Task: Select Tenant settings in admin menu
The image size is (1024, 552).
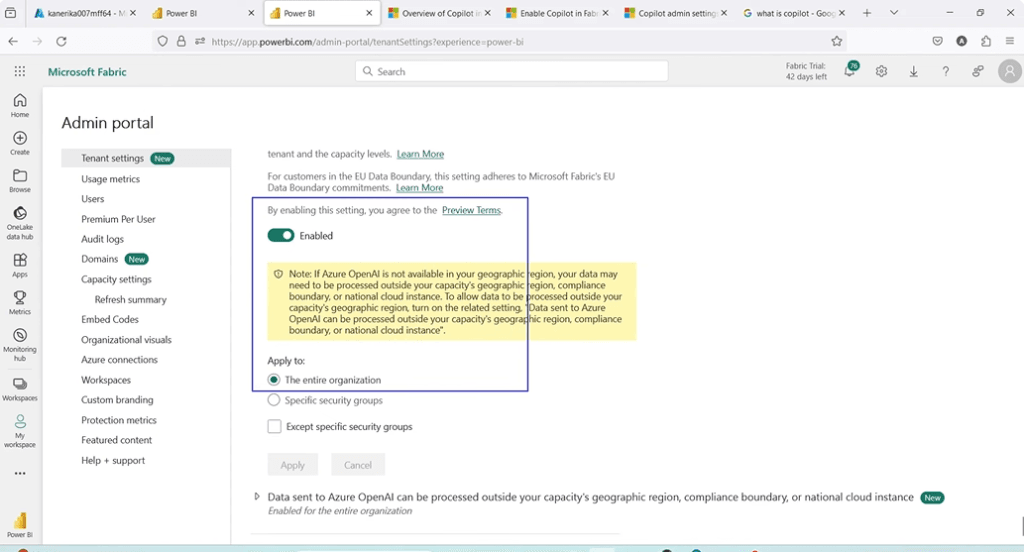Action: point(146,158)
